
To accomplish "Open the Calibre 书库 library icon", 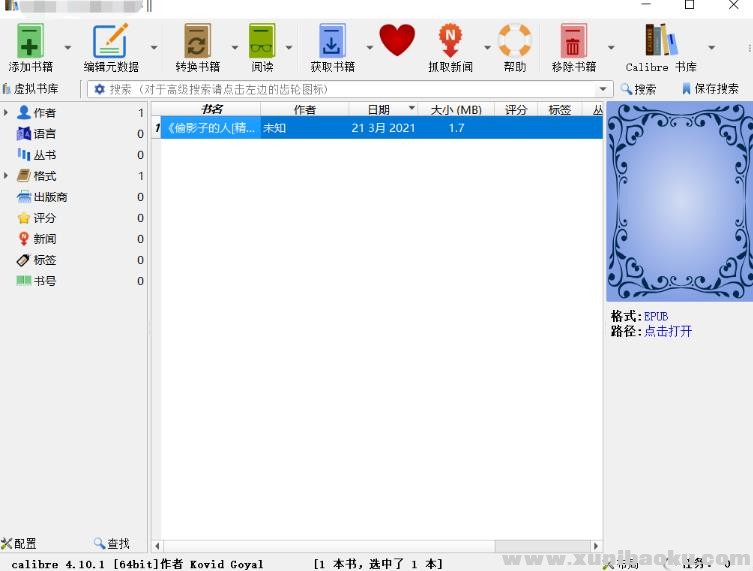I will click(x=660, y=42).
